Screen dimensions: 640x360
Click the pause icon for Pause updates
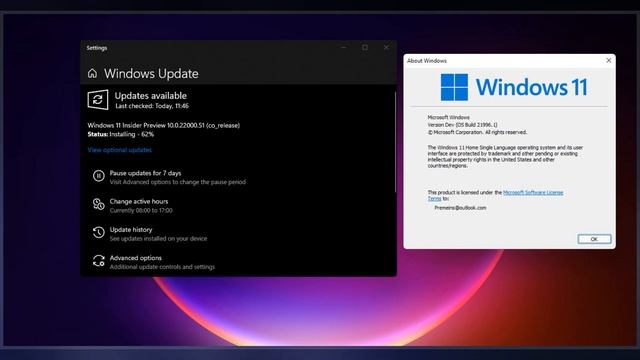coord(98,176)
